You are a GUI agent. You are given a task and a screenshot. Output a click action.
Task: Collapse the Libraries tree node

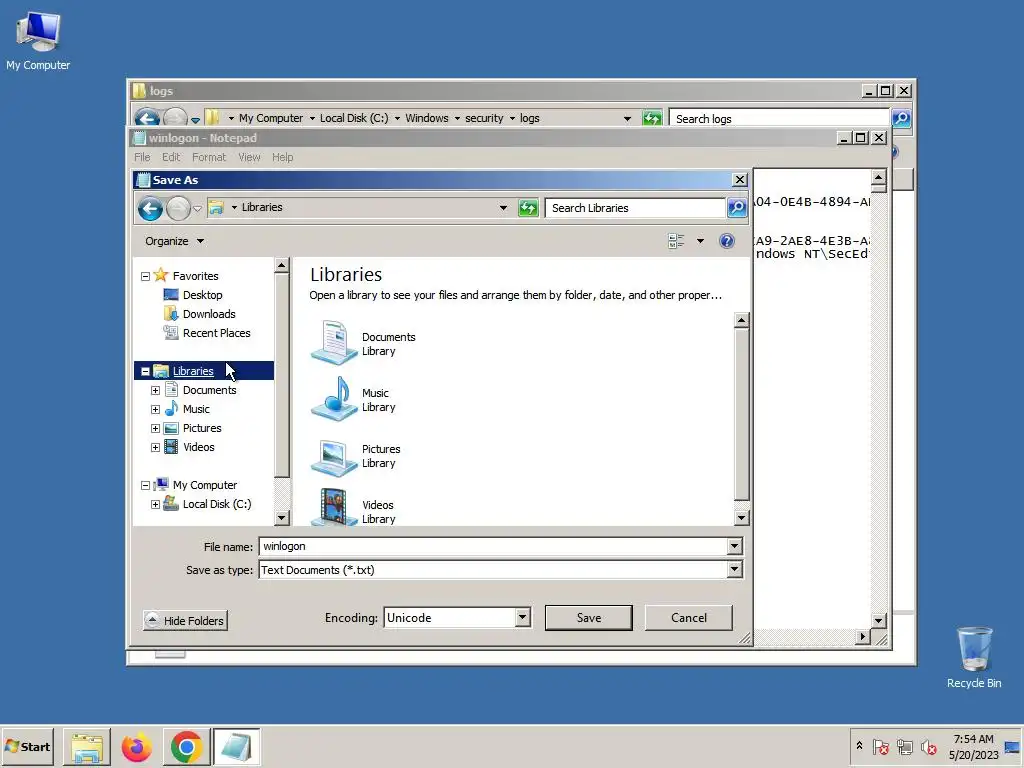pos(145,372)
